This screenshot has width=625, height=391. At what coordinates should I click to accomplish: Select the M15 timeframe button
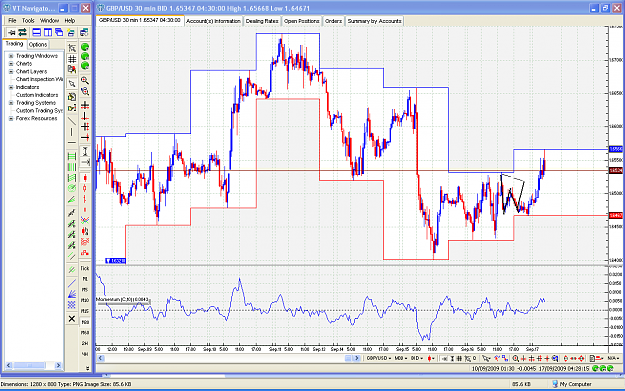85,311
